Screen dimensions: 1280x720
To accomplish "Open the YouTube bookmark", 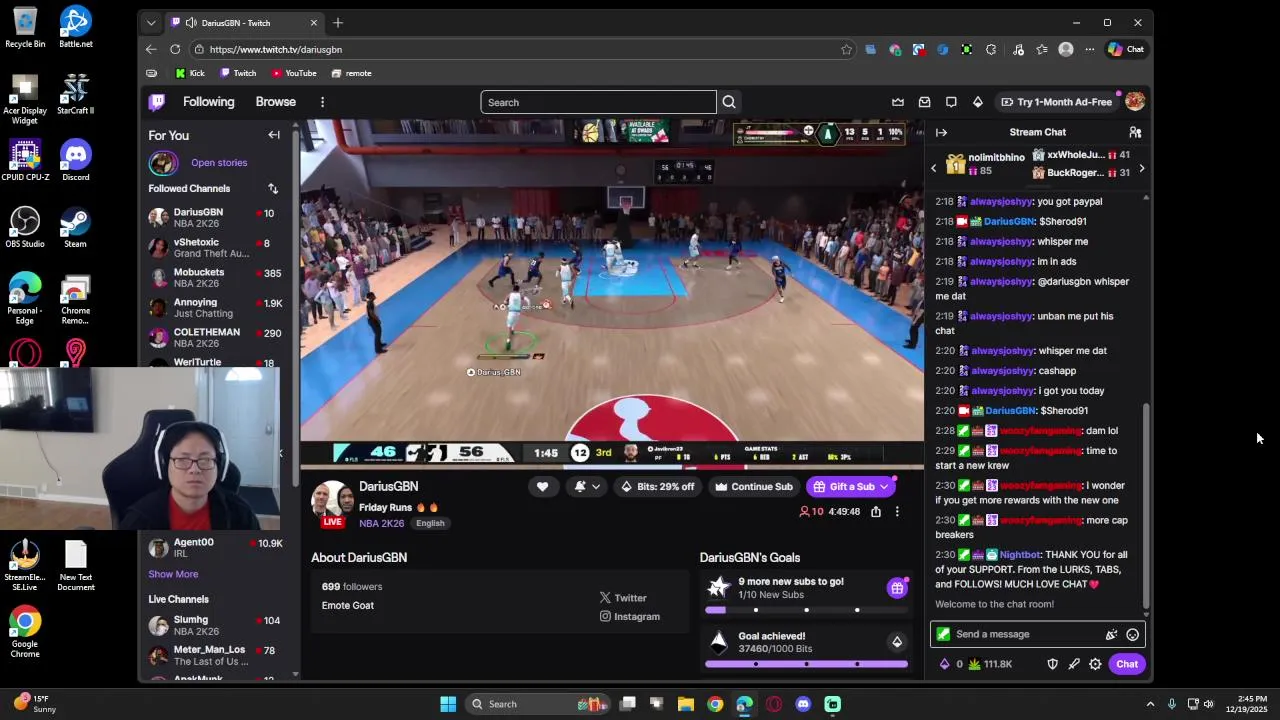I will click(x=293, y=73).
